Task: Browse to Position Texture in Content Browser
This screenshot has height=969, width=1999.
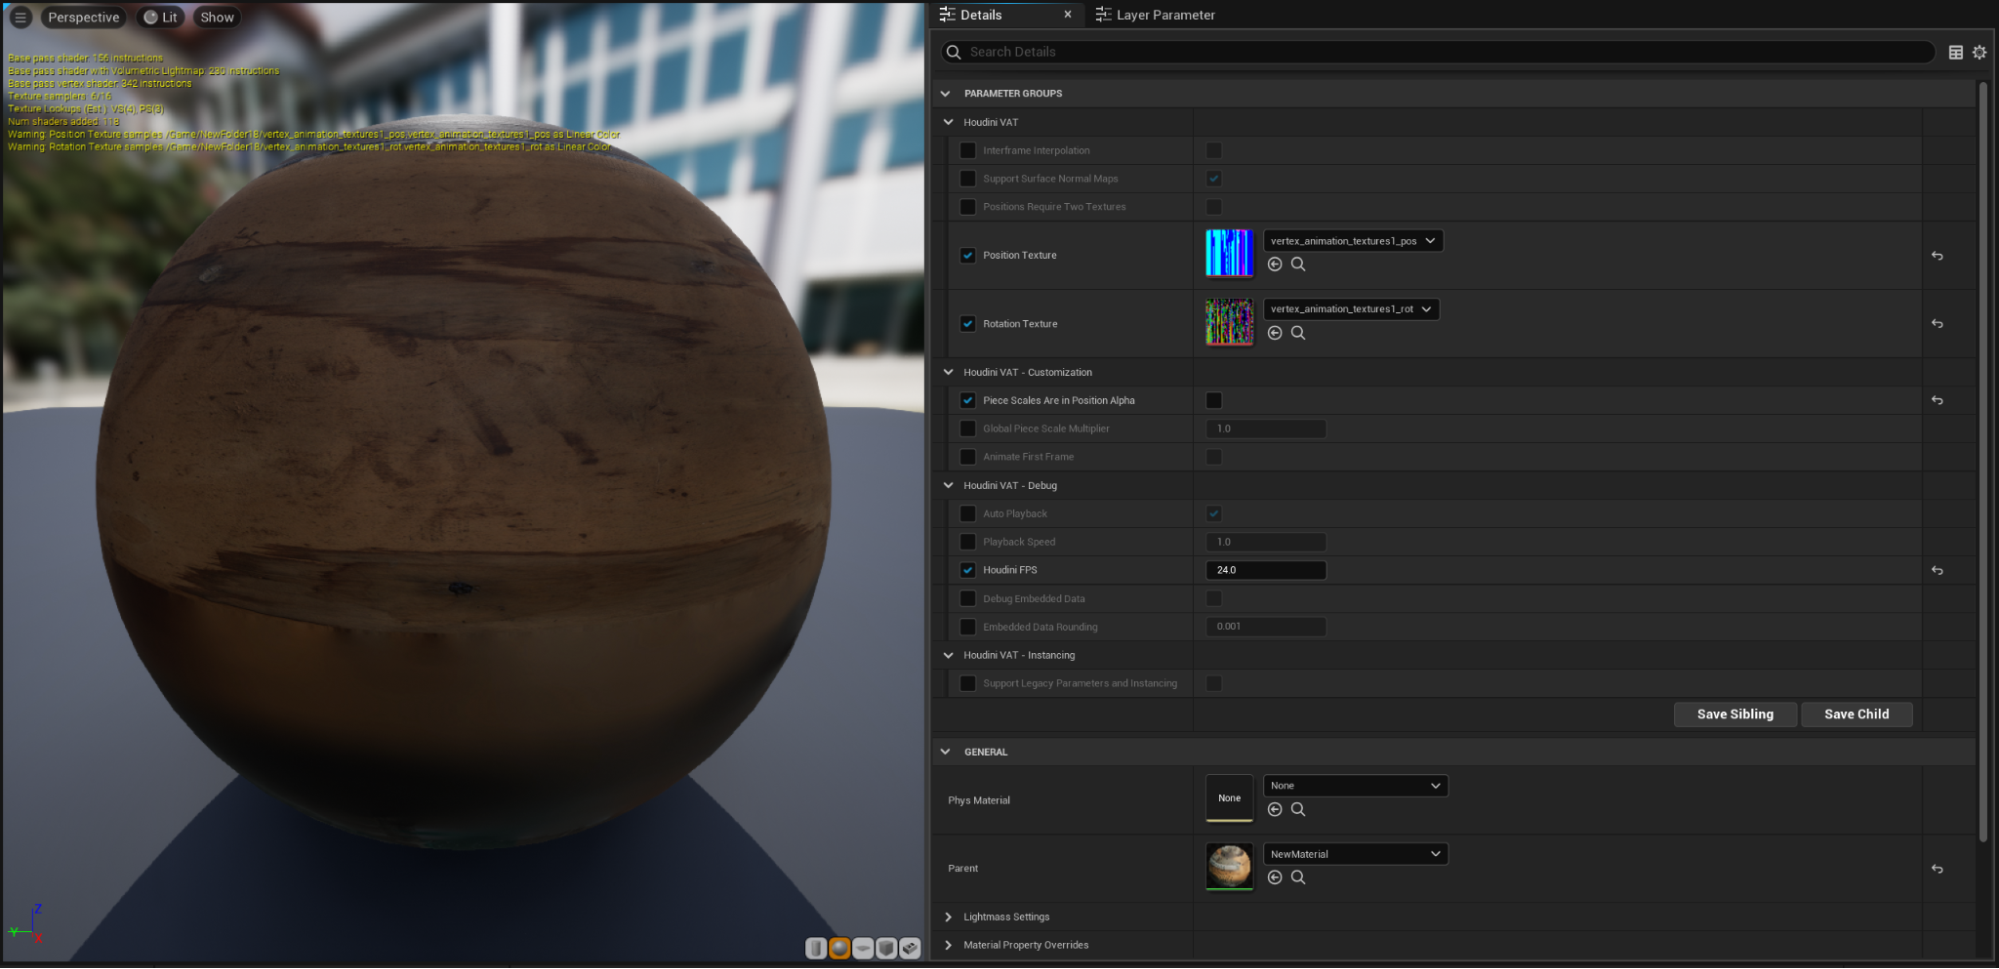Action: click(1298, 264)
